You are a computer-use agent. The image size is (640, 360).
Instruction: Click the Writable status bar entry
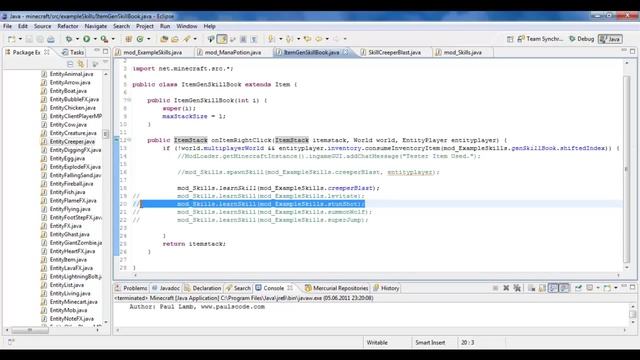click(377, 342)
